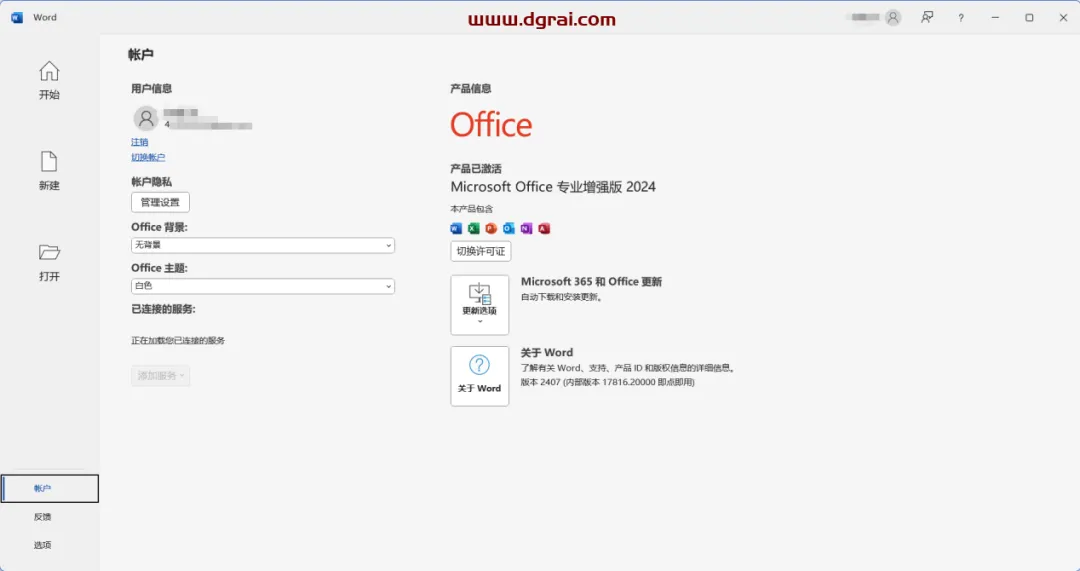Image resolution: width=1080 pixels, height=571 pixels.
Task: Click the 关于 Word button
Action: pos(479,376)
